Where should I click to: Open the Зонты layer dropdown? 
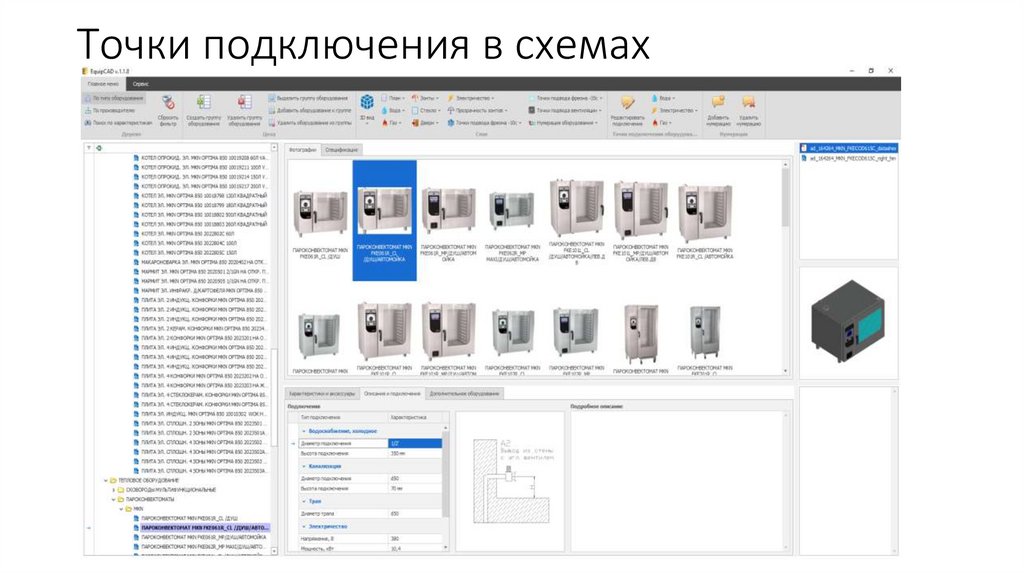pos(426,98)
